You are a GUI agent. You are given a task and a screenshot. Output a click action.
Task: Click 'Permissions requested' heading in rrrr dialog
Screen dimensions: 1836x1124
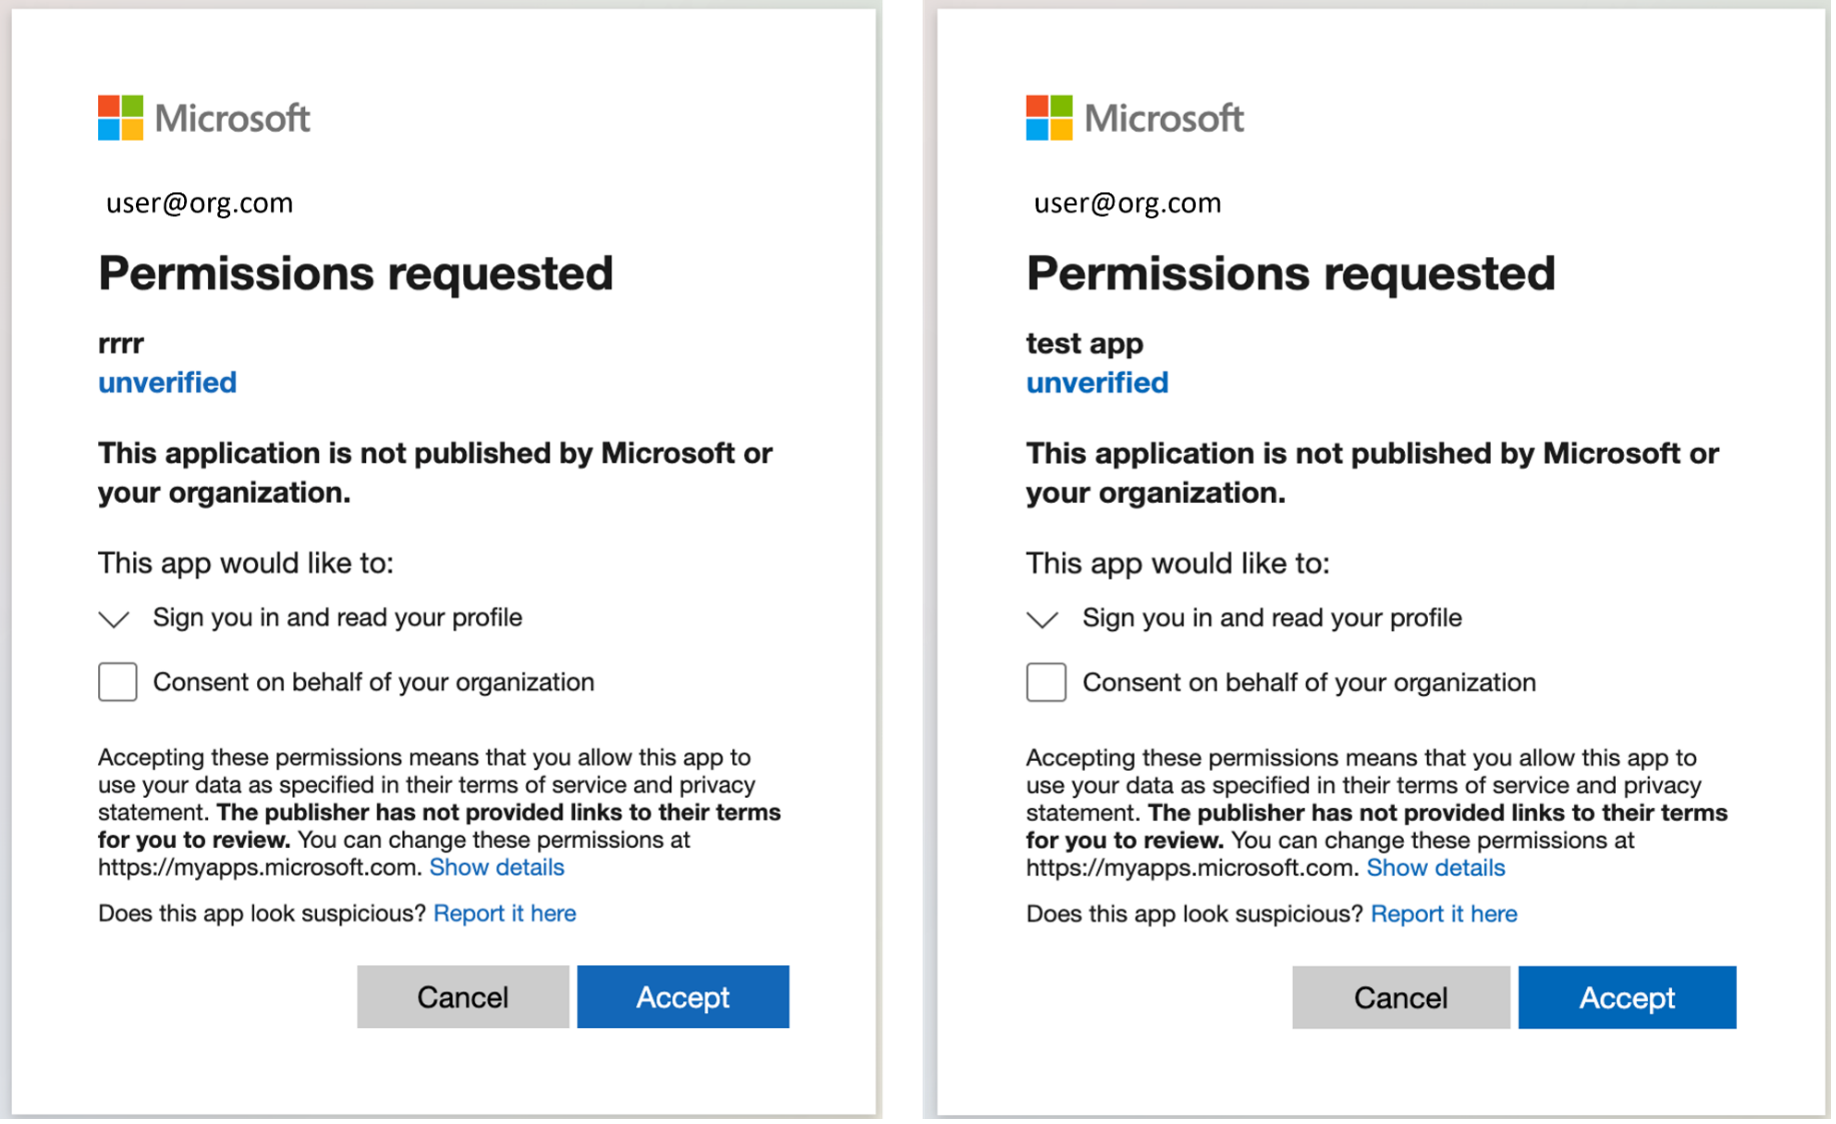356,274
